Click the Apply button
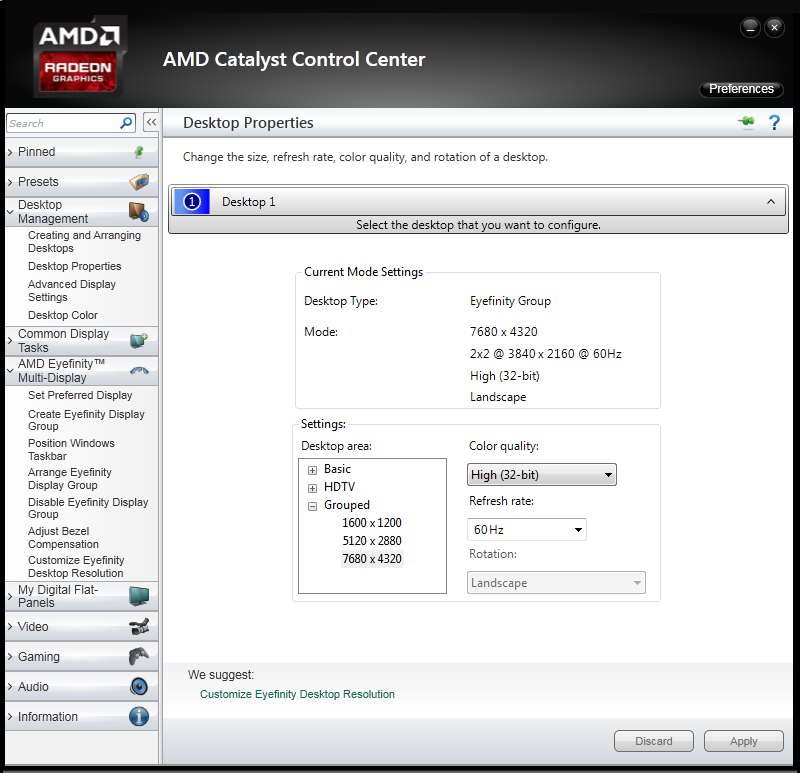Viewport: 800px width, 773px height. (743, 741)
